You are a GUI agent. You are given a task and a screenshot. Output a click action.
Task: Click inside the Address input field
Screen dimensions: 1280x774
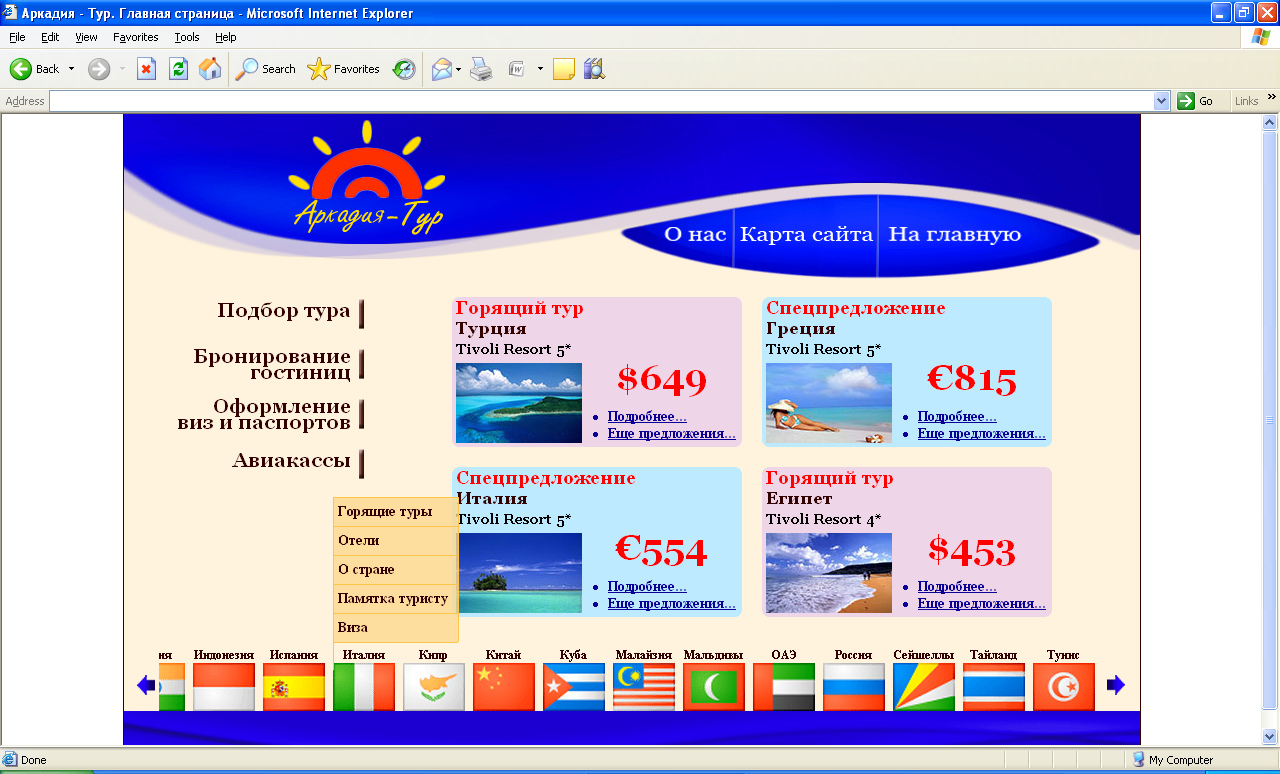600,101
